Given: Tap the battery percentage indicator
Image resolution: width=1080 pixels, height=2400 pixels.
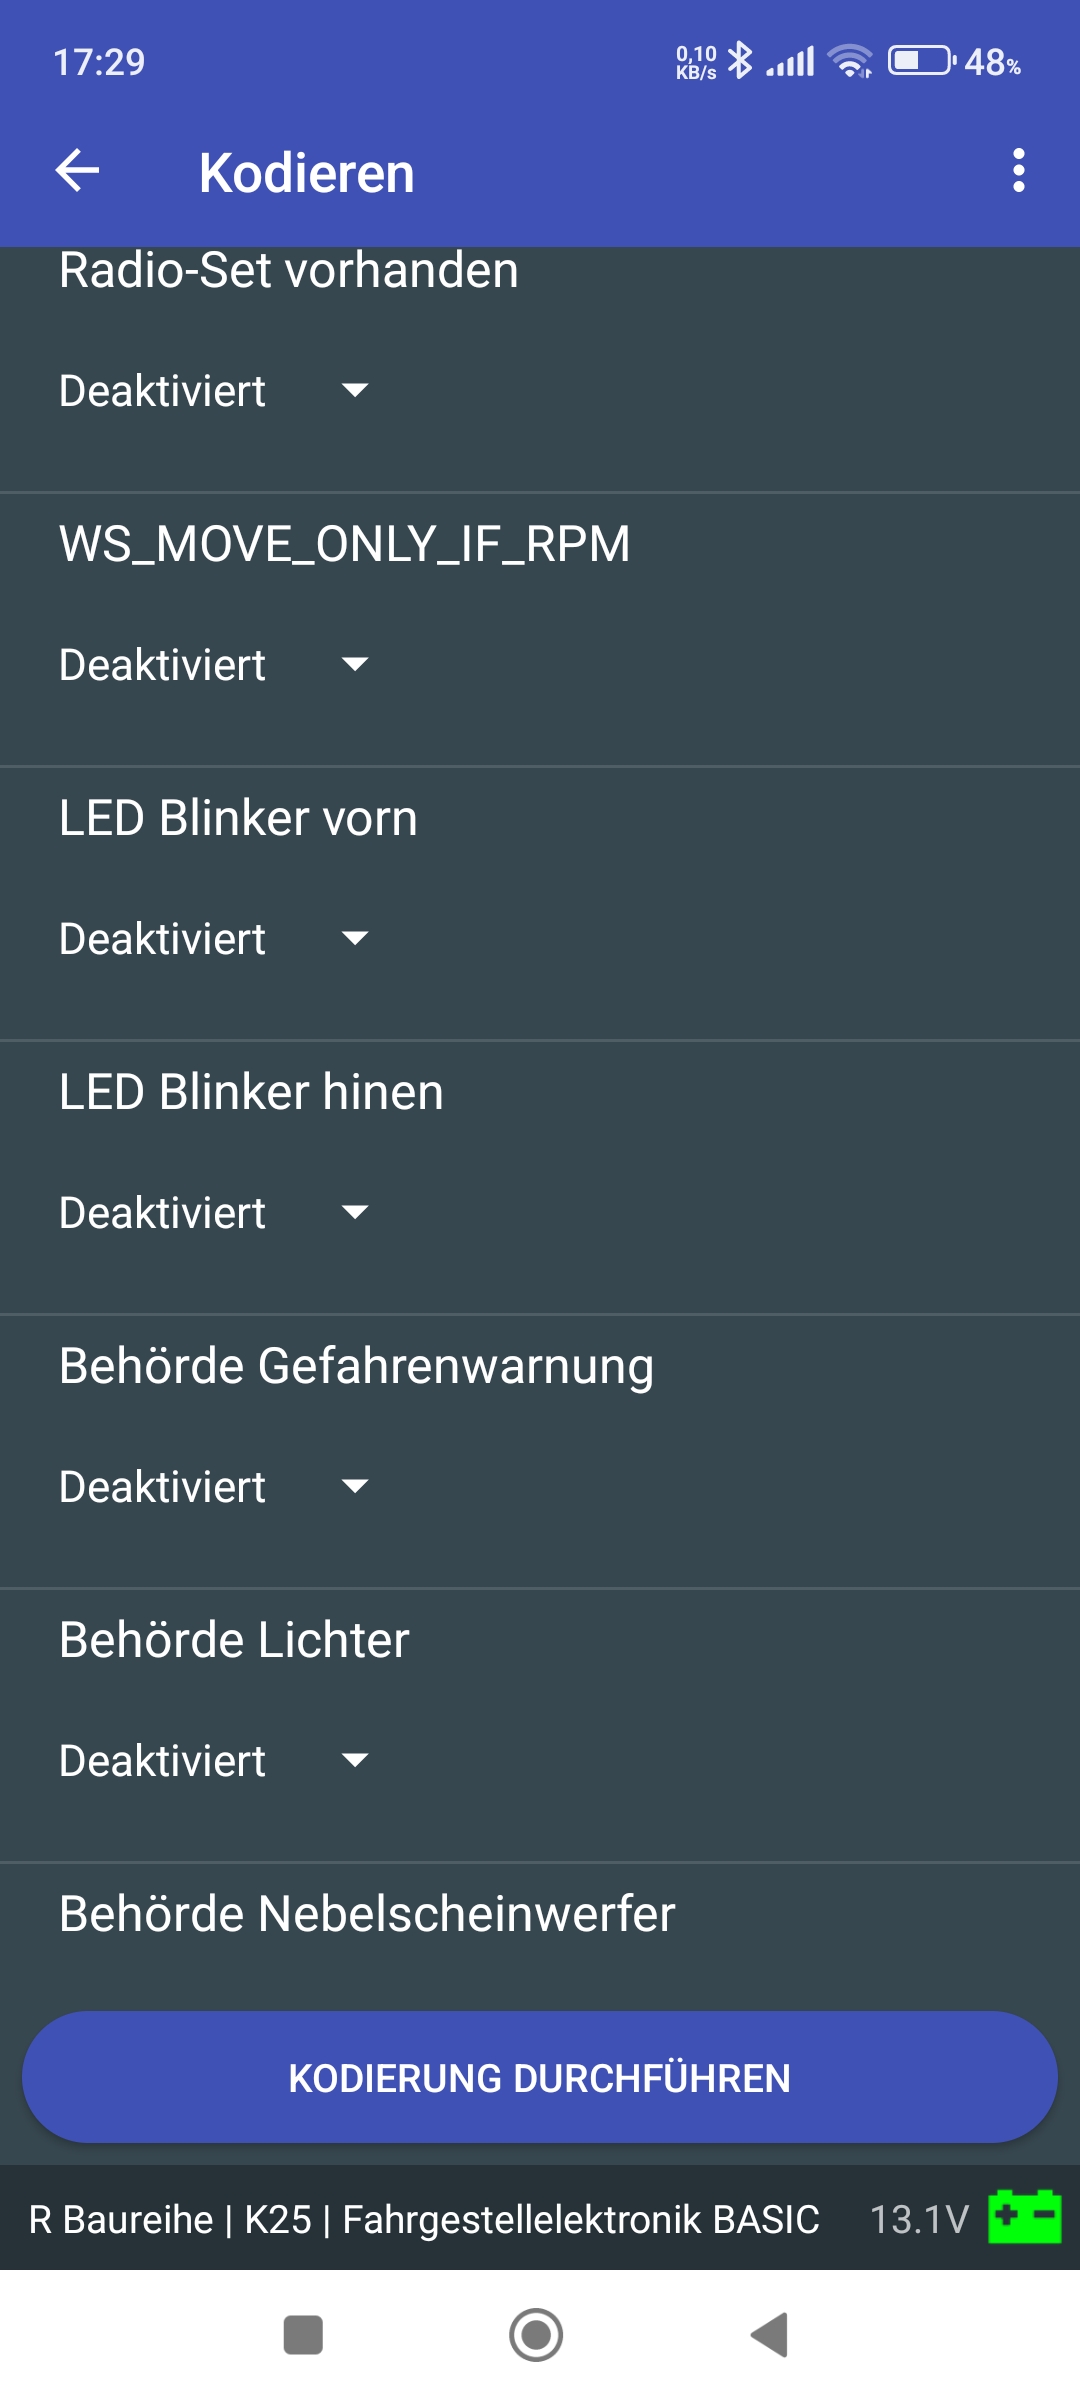Looking at the screenshot, I should click(x=990, y=62).
